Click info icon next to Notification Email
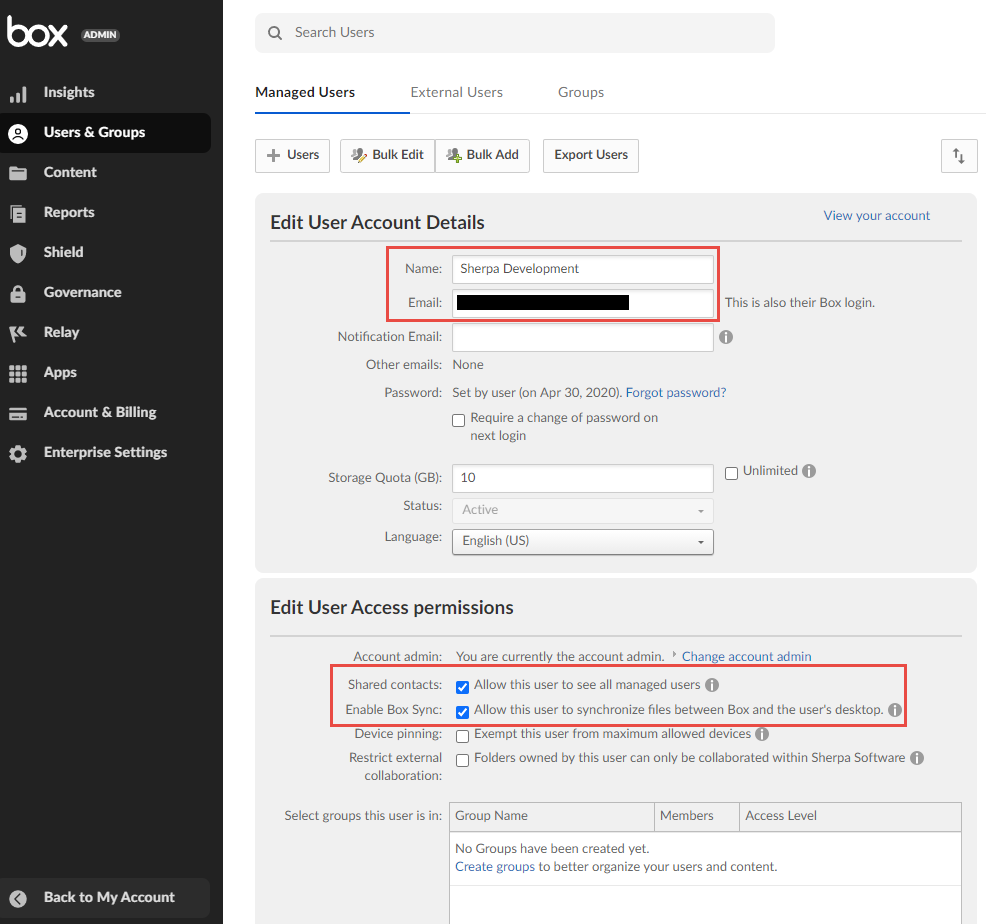This screenshot has height=924, width=986. (x=726, y=337)
